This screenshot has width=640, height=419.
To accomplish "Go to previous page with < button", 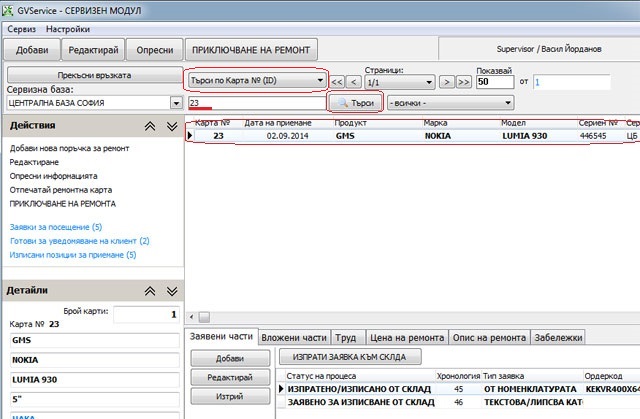I will pos(353,82).
